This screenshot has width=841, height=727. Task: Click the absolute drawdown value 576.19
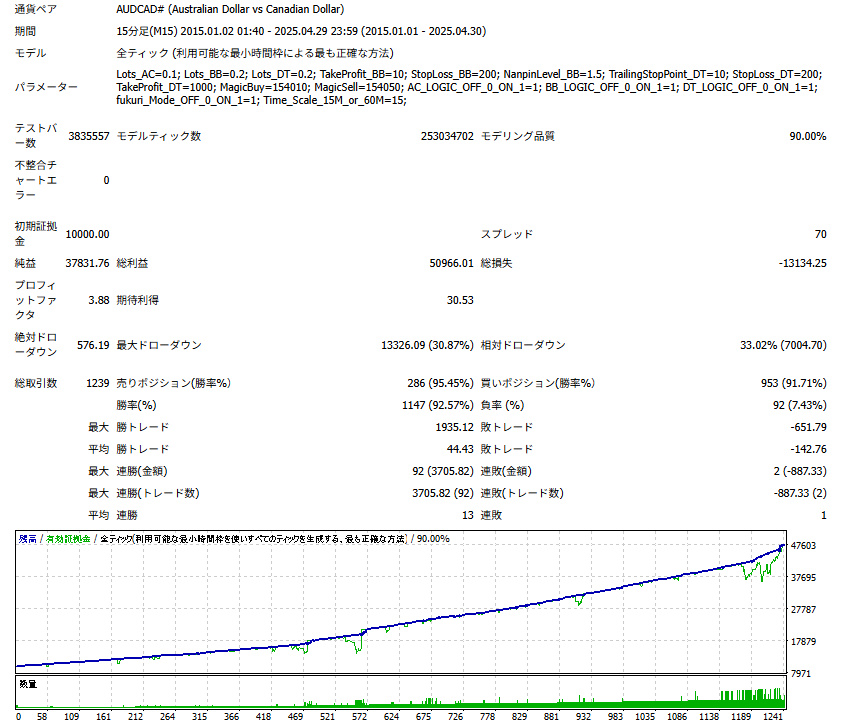93,346
